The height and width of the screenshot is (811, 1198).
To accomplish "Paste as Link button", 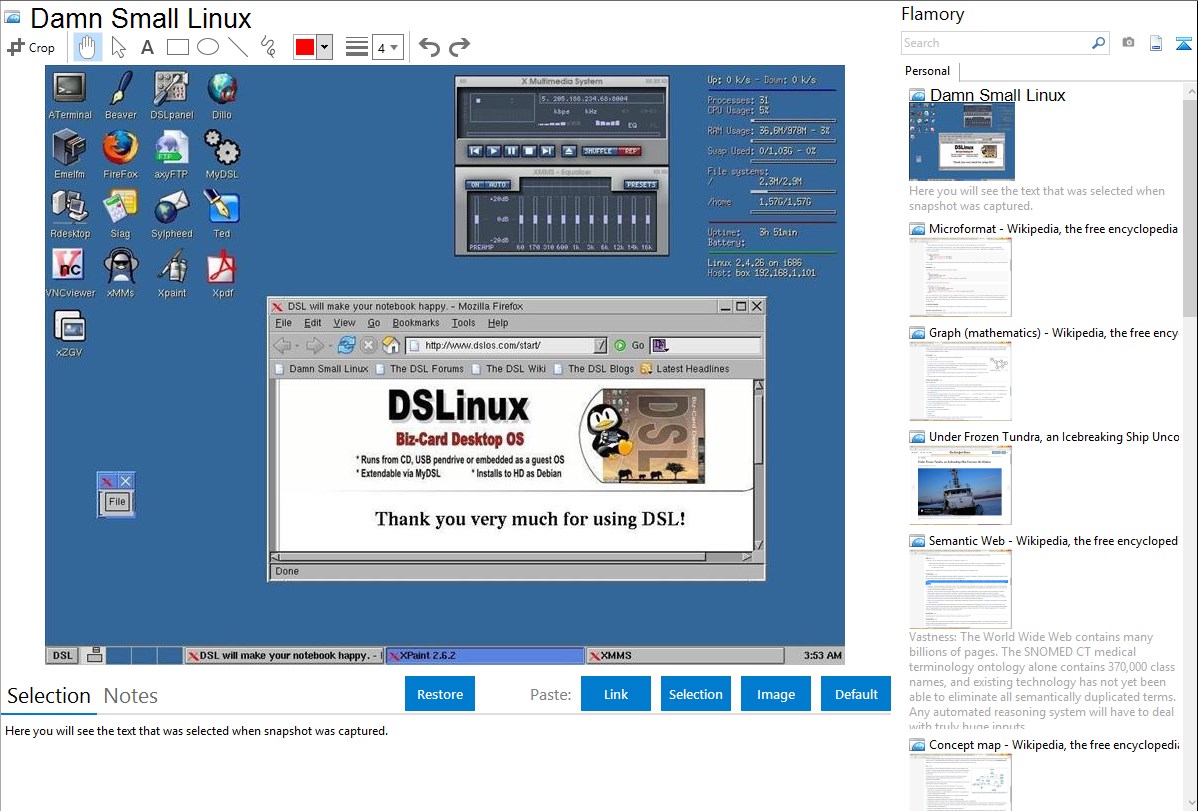I will click(x=616, y=694).
